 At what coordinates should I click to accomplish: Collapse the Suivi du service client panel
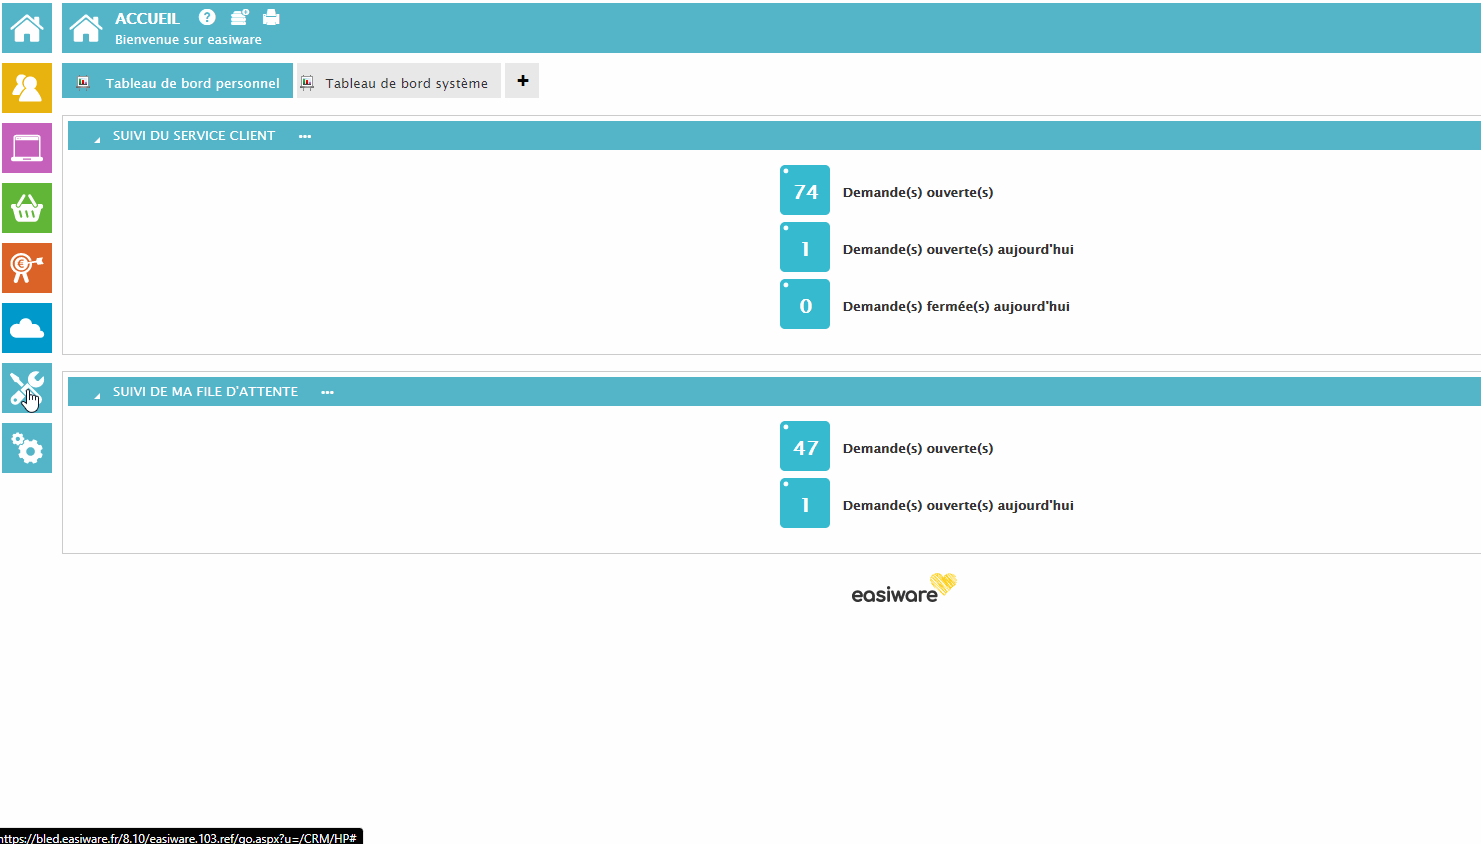click(x=97, y=138)
